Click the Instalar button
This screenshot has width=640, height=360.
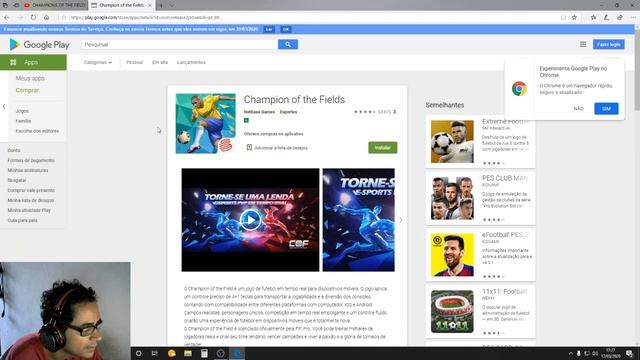tap(382, 147)
